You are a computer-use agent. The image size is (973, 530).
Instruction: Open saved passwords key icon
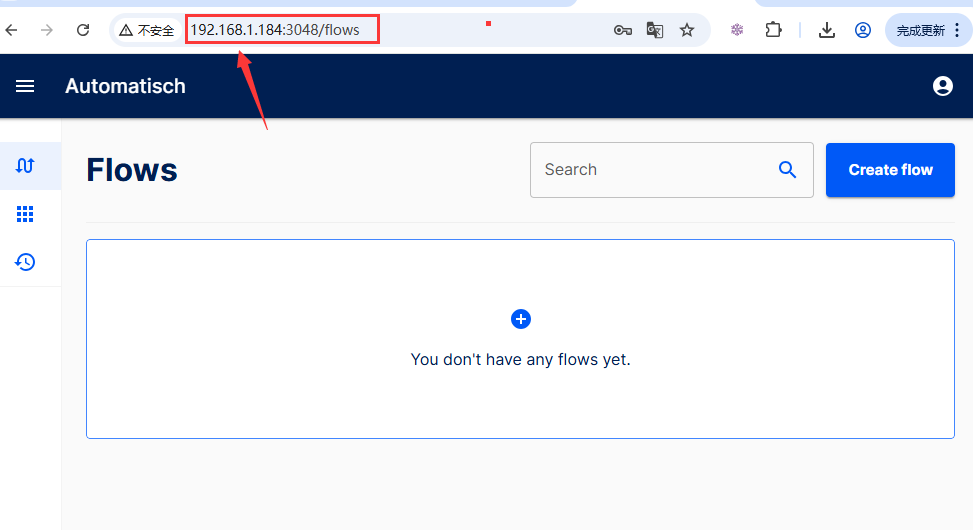(622, 30)
